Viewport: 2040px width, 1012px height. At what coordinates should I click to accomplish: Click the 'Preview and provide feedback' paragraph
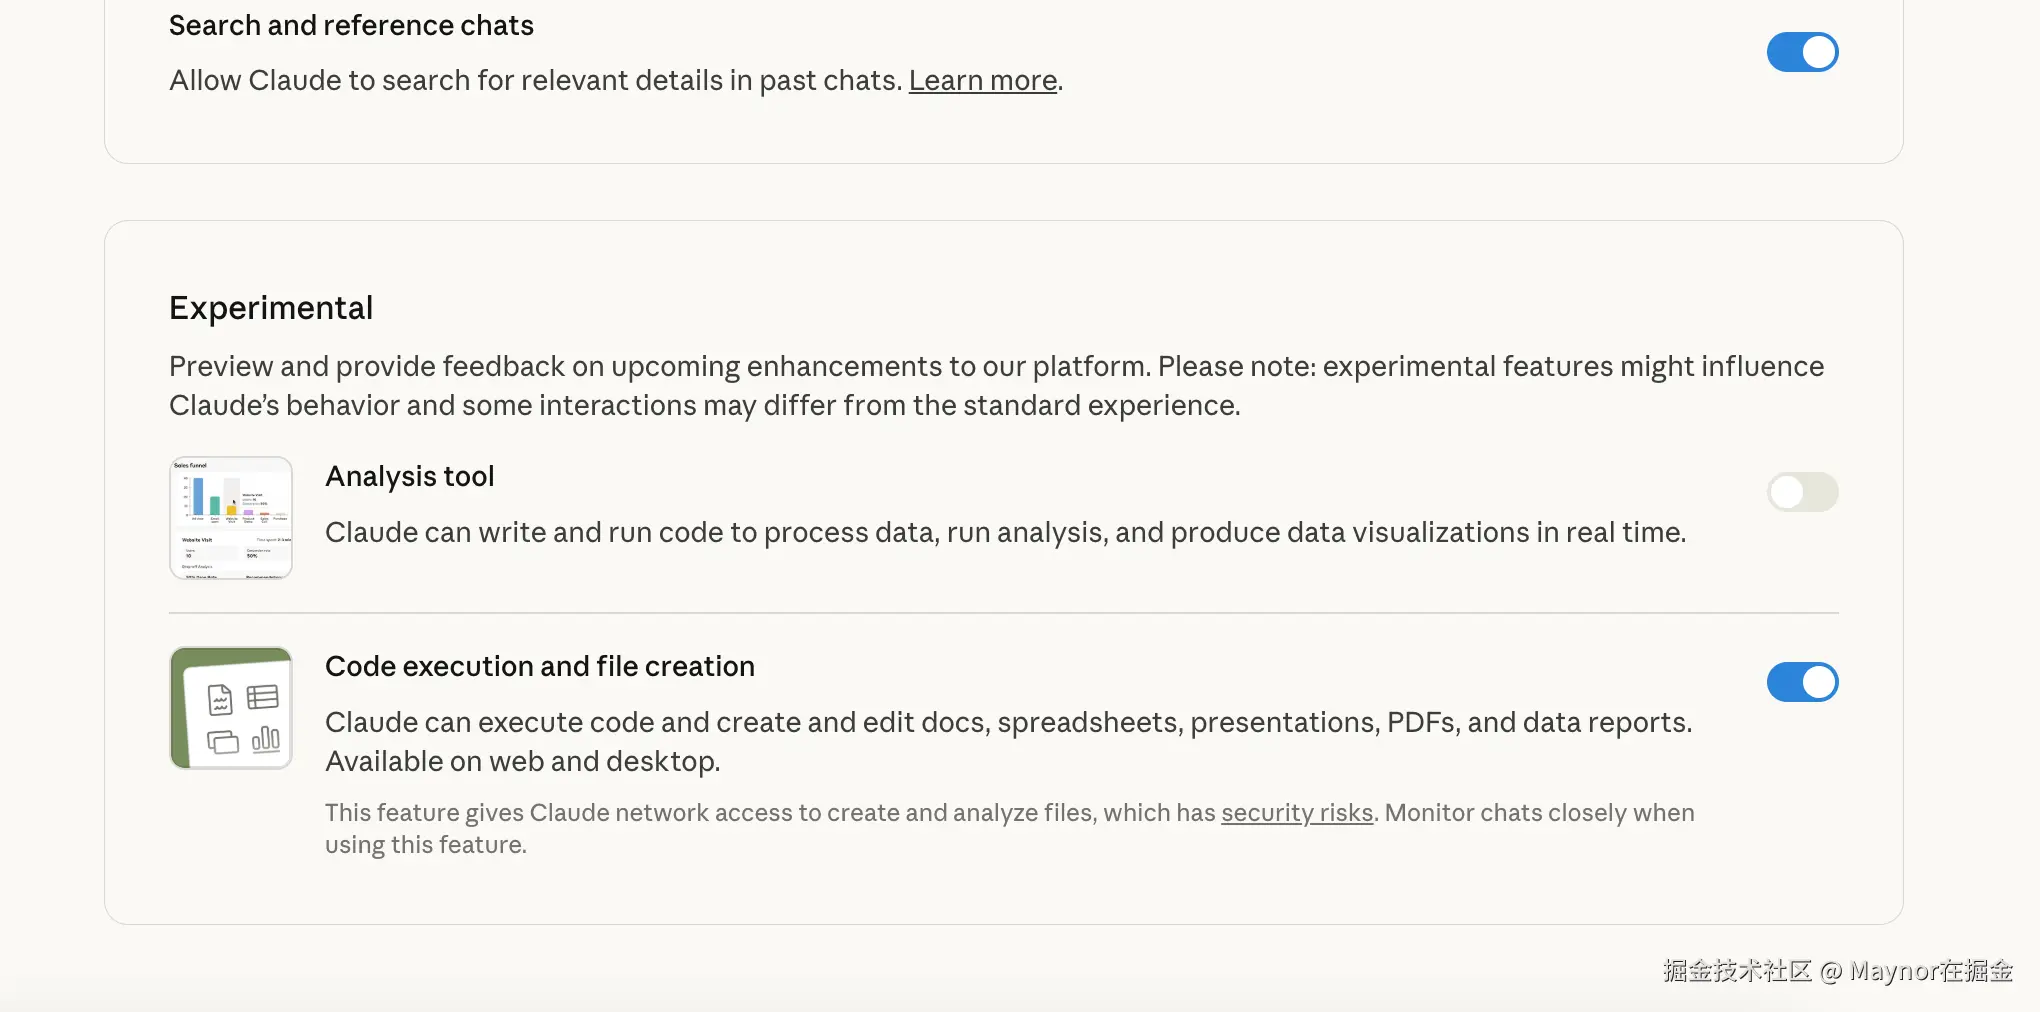(996, 385)
